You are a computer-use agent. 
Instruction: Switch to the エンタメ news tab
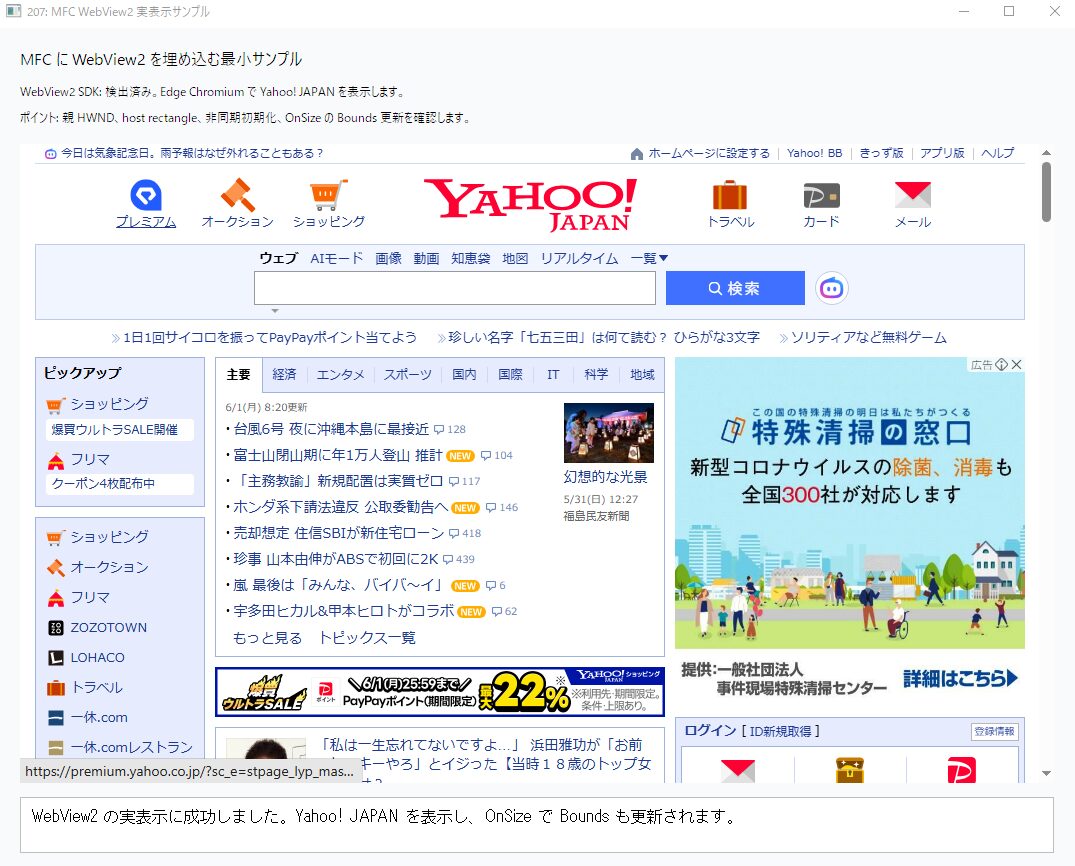pyautogui.click(x=340, y=374)
